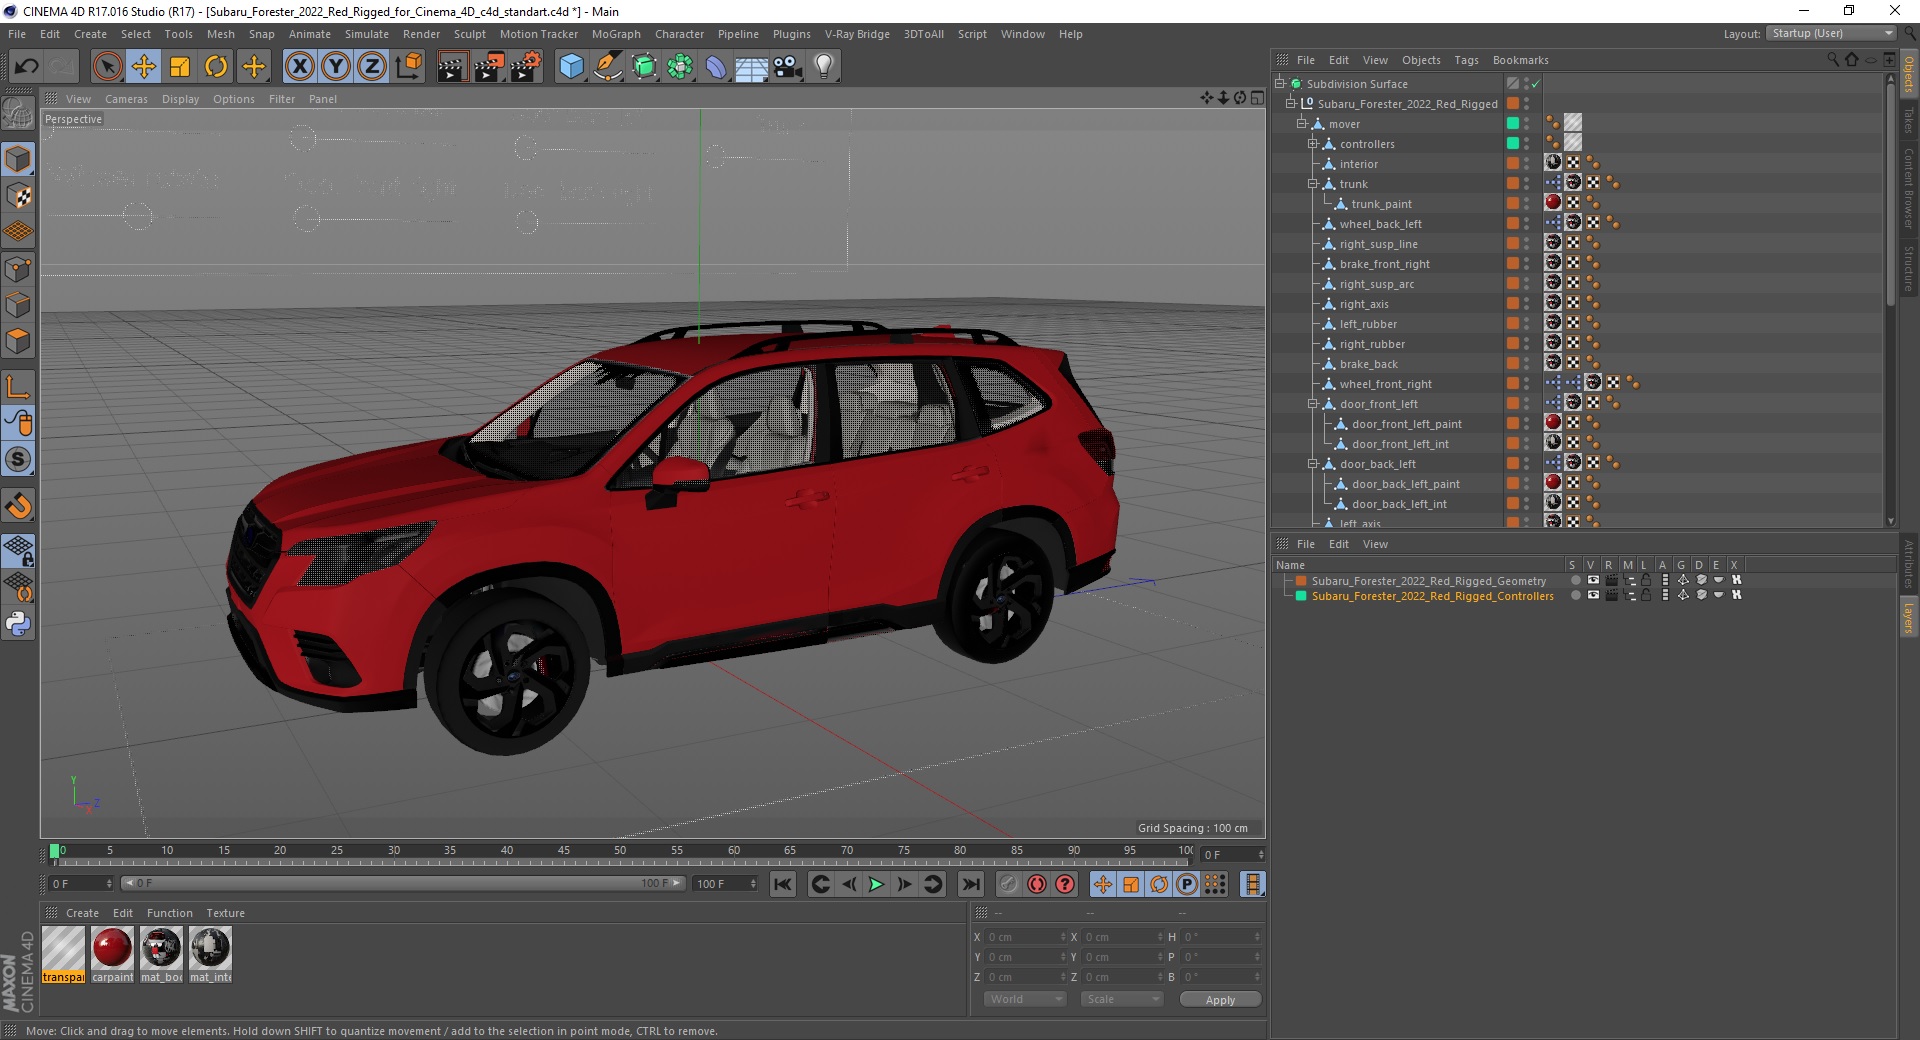Add a Camera object
This screenshot has width=1920, height=1040.
point(788,67)
